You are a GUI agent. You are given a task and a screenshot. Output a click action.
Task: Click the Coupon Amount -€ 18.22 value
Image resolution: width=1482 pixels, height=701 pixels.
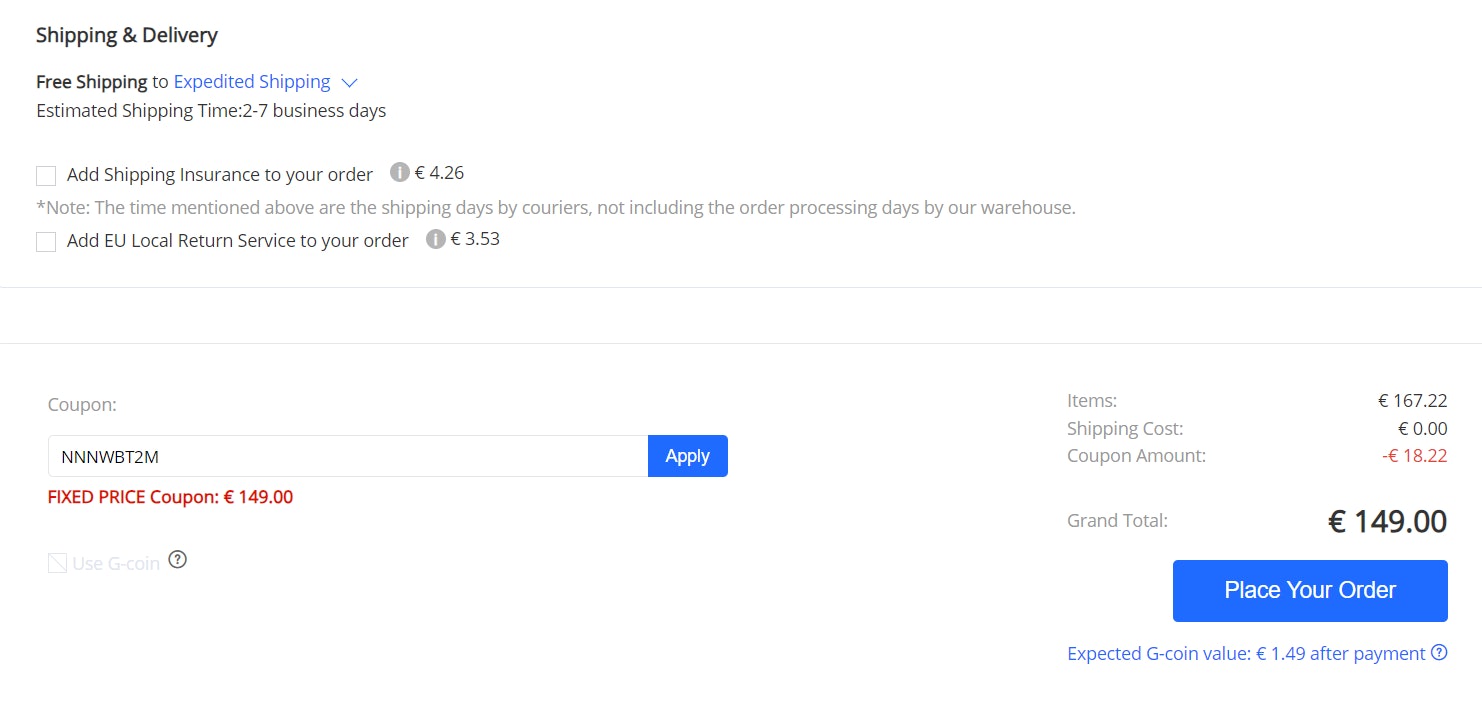coord(1414,456)
